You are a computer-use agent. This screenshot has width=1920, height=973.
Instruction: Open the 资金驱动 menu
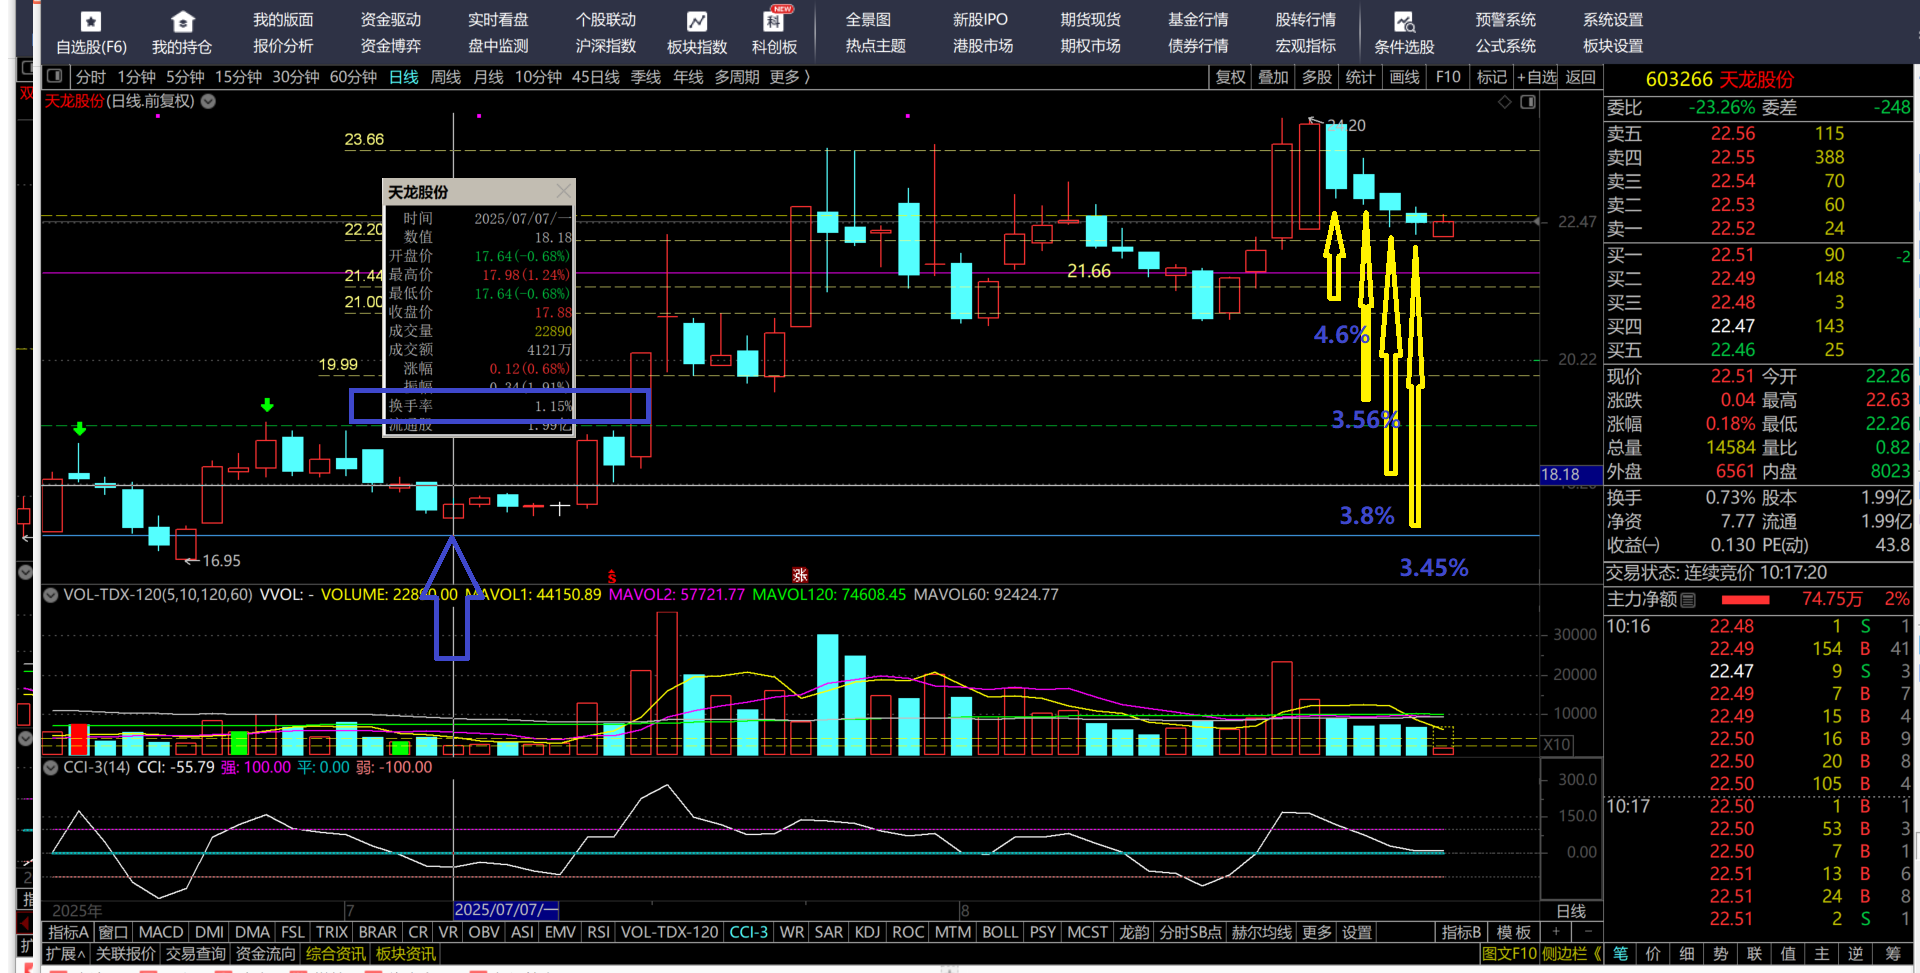tap(391, 20)
